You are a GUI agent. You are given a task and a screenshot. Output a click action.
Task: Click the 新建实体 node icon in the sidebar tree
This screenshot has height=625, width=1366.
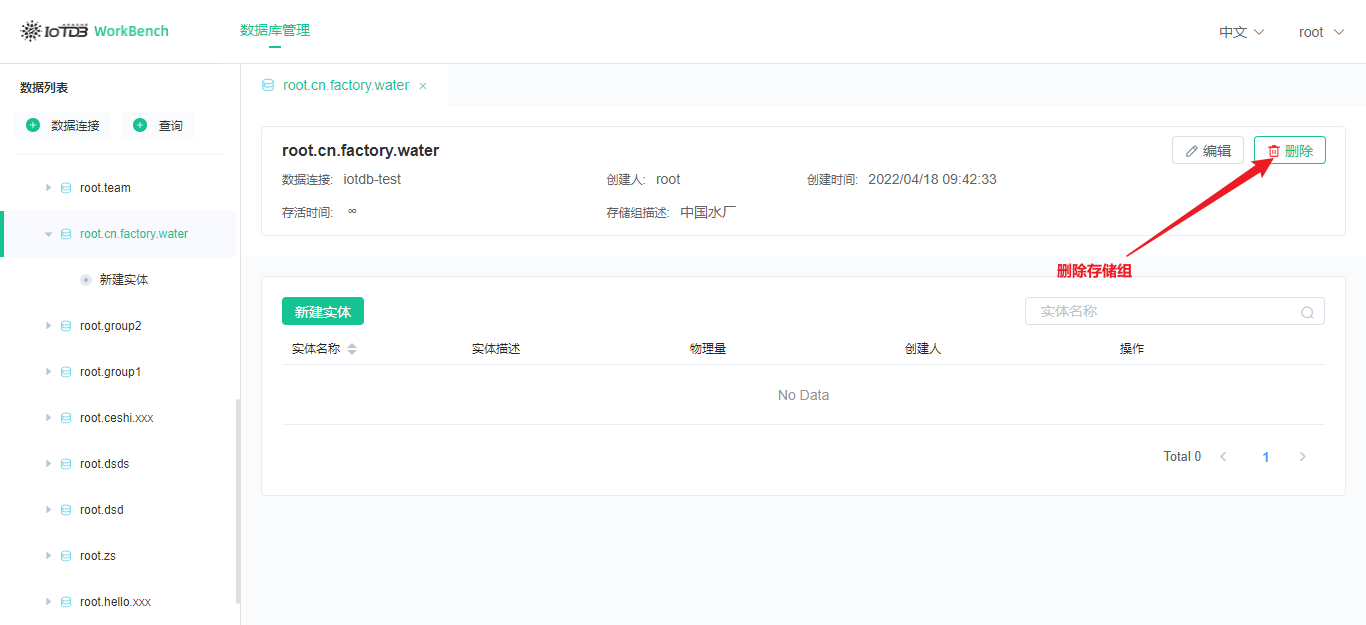point(85,279)
